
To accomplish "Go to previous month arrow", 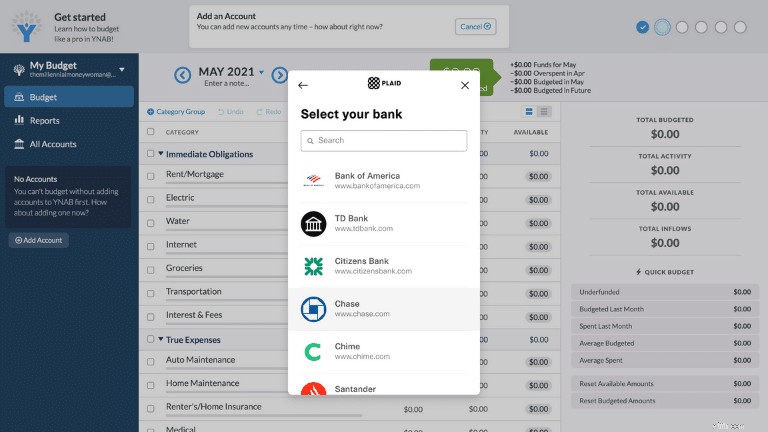I will coord(183,75).
